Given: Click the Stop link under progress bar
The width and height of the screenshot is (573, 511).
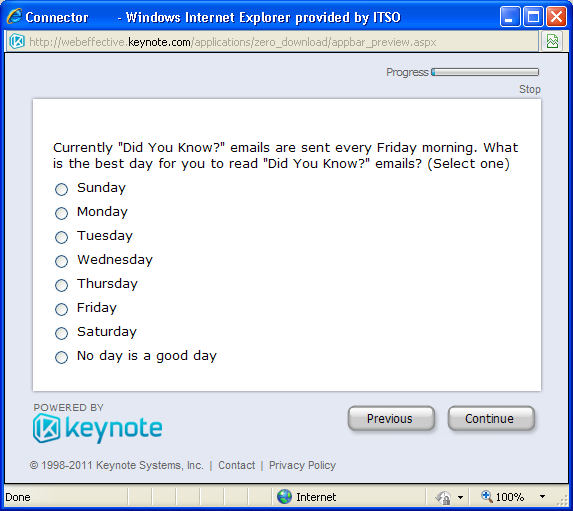Looking at the screenshot, I should [x=530, y=89].
